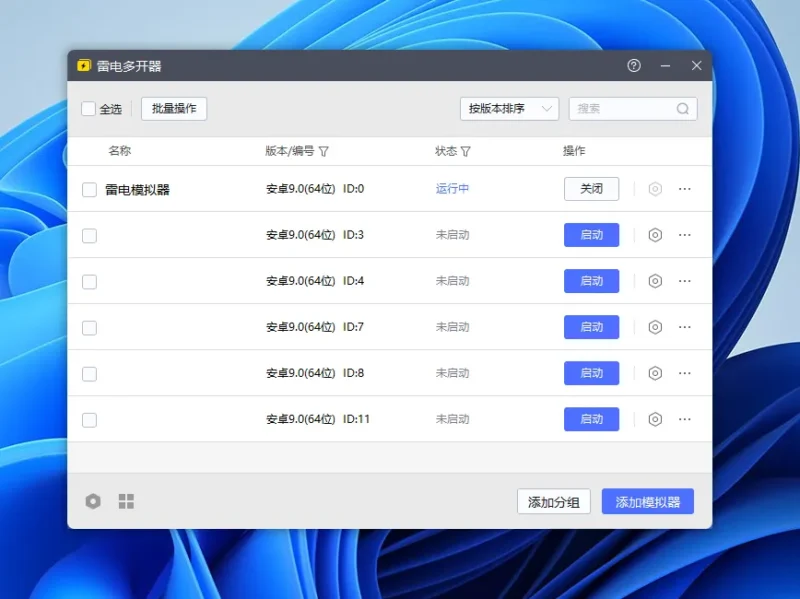Start the ID:3 emulator with 启动
The height and width of the screenshot is (599, 800).
pyautogui.click(x=591, y=235)
